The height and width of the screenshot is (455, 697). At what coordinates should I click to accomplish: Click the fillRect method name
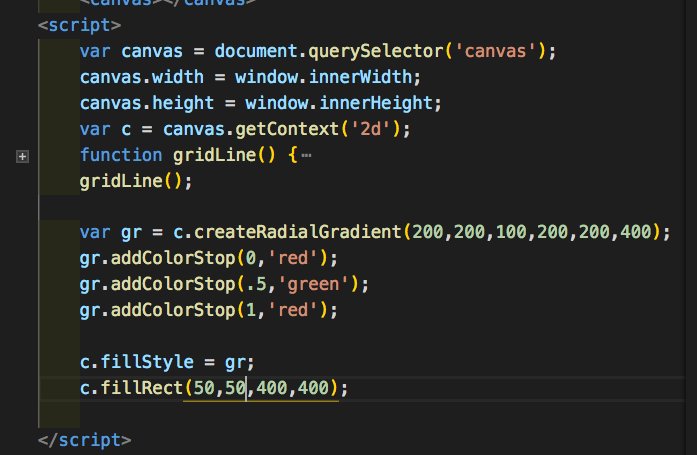(142, 388)
